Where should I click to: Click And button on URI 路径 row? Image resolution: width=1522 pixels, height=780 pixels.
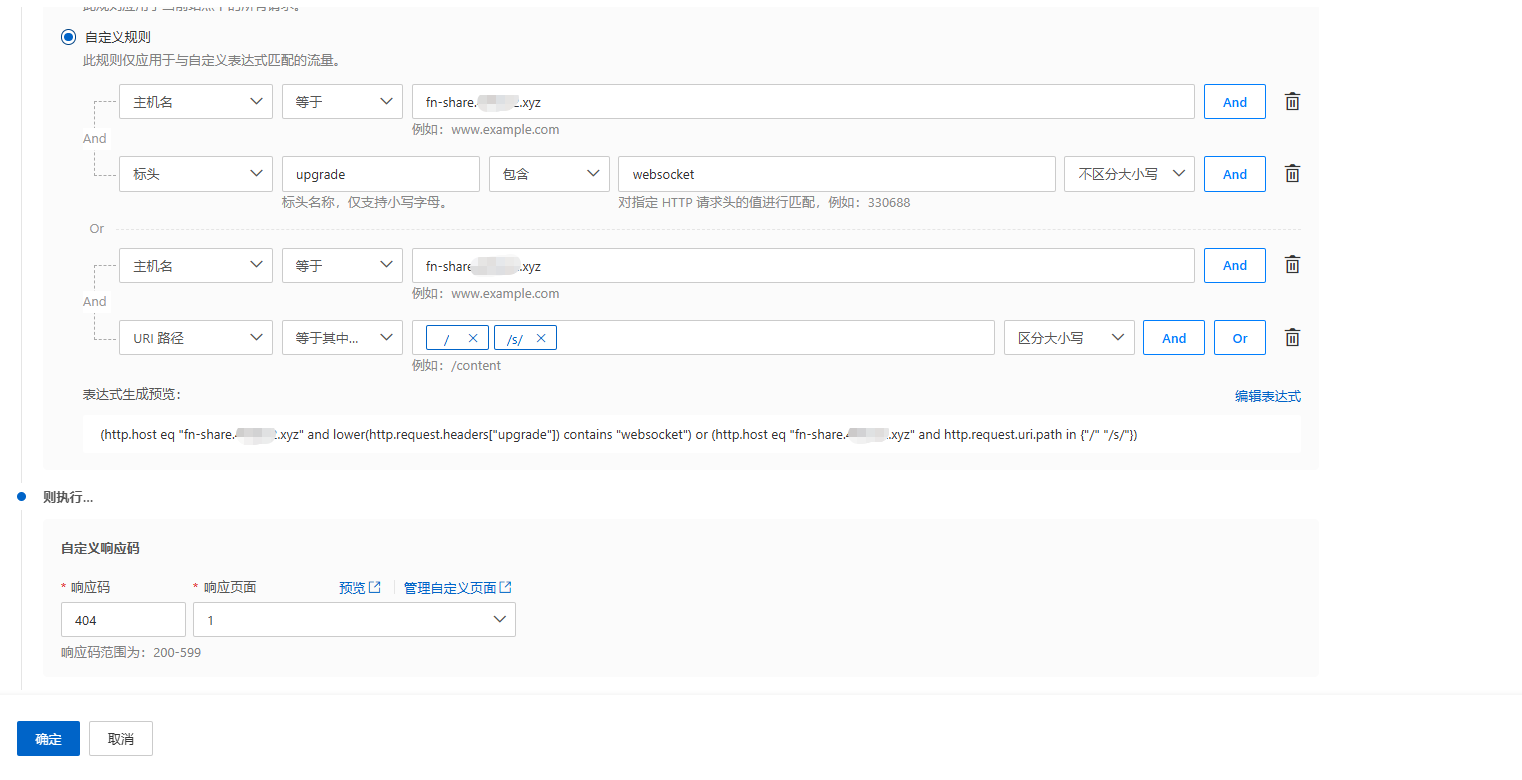point(1174,338)
